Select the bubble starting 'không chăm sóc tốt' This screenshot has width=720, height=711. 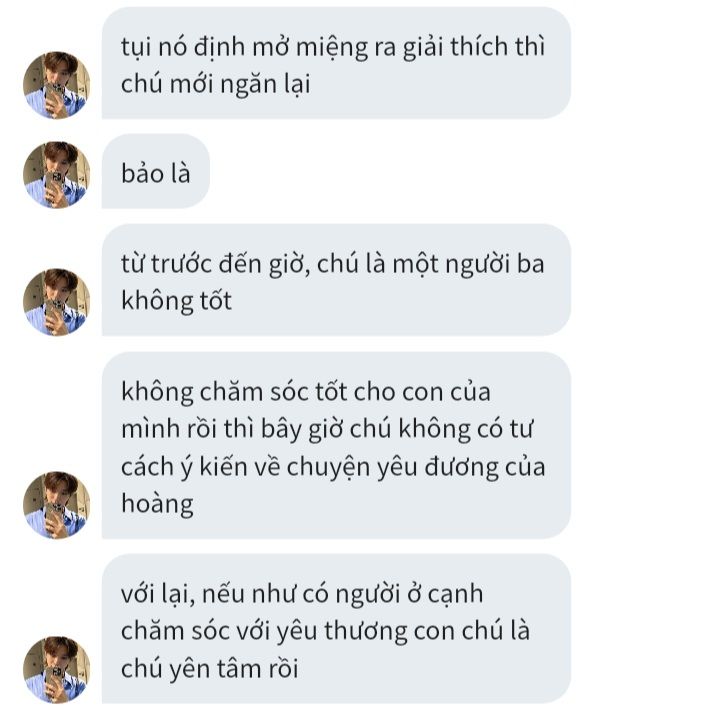[x=336, y=445]
